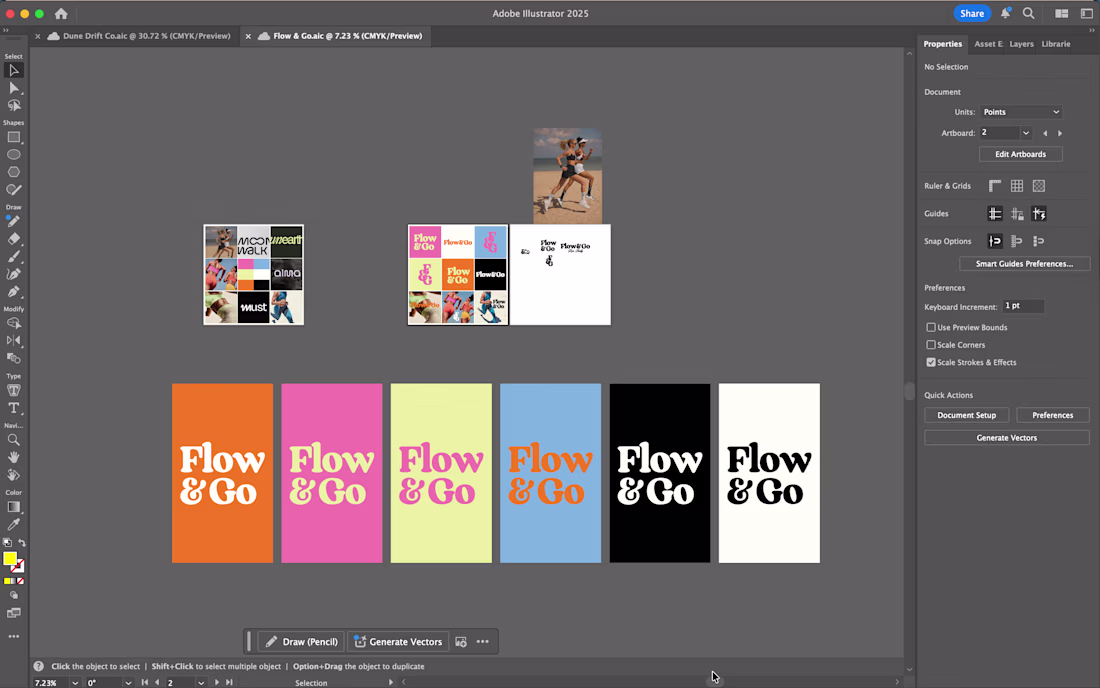Select the Eyedropper tool
1100x688 pixels.
[13, 525]
